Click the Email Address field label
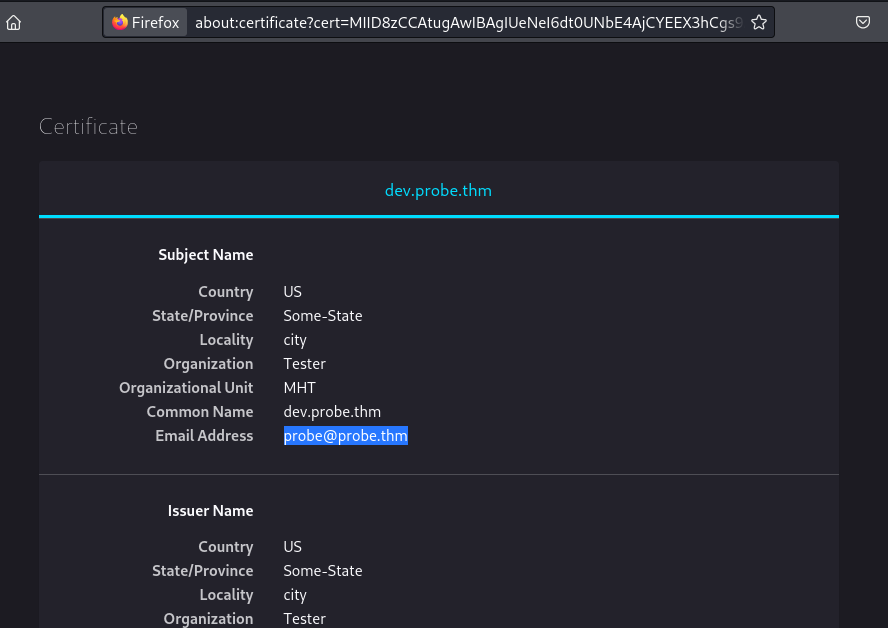Viewport: 888px width, 628px height. [x=204, y=436]
